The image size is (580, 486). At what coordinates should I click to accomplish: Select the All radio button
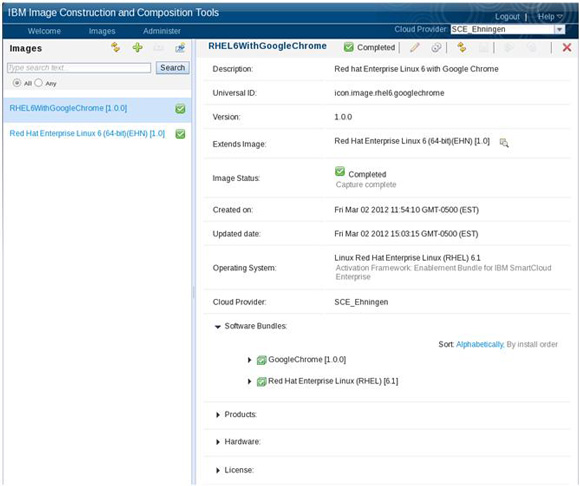[x=17, y=83]
